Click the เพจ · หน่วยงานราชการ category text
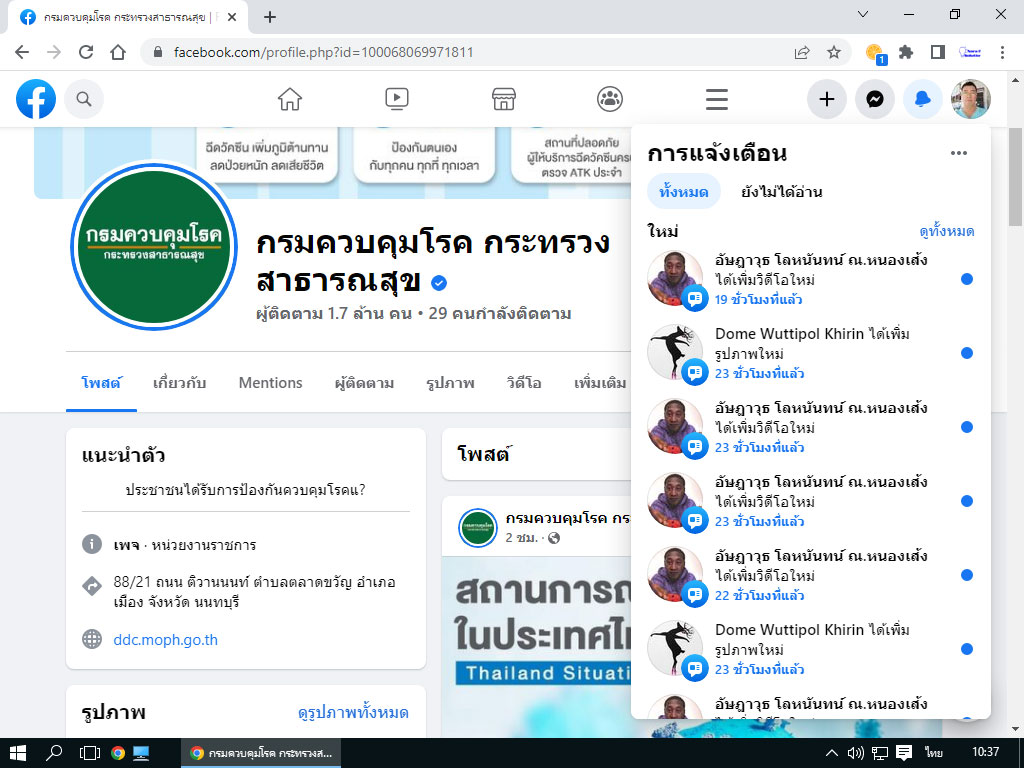The width and height of the screenshot is (1024, 768). (x=184, y=545)
